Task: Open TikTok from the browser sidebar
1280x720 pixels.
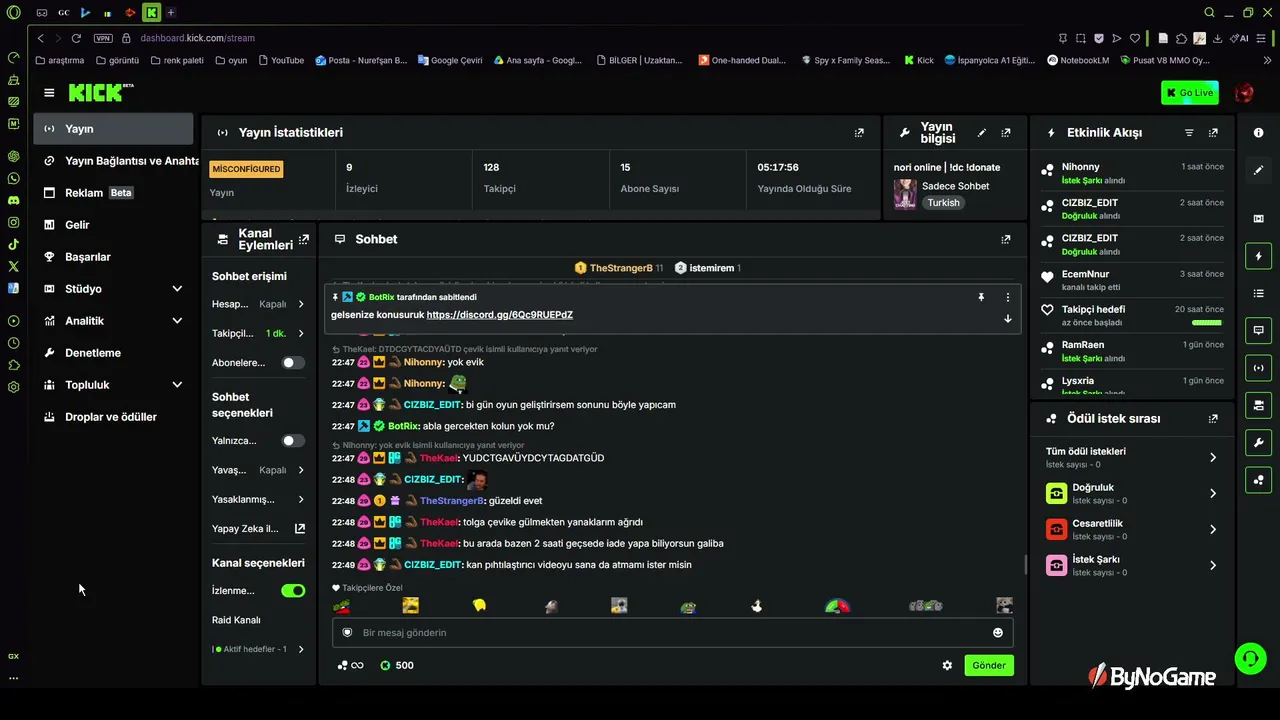Action: [13, 244]
